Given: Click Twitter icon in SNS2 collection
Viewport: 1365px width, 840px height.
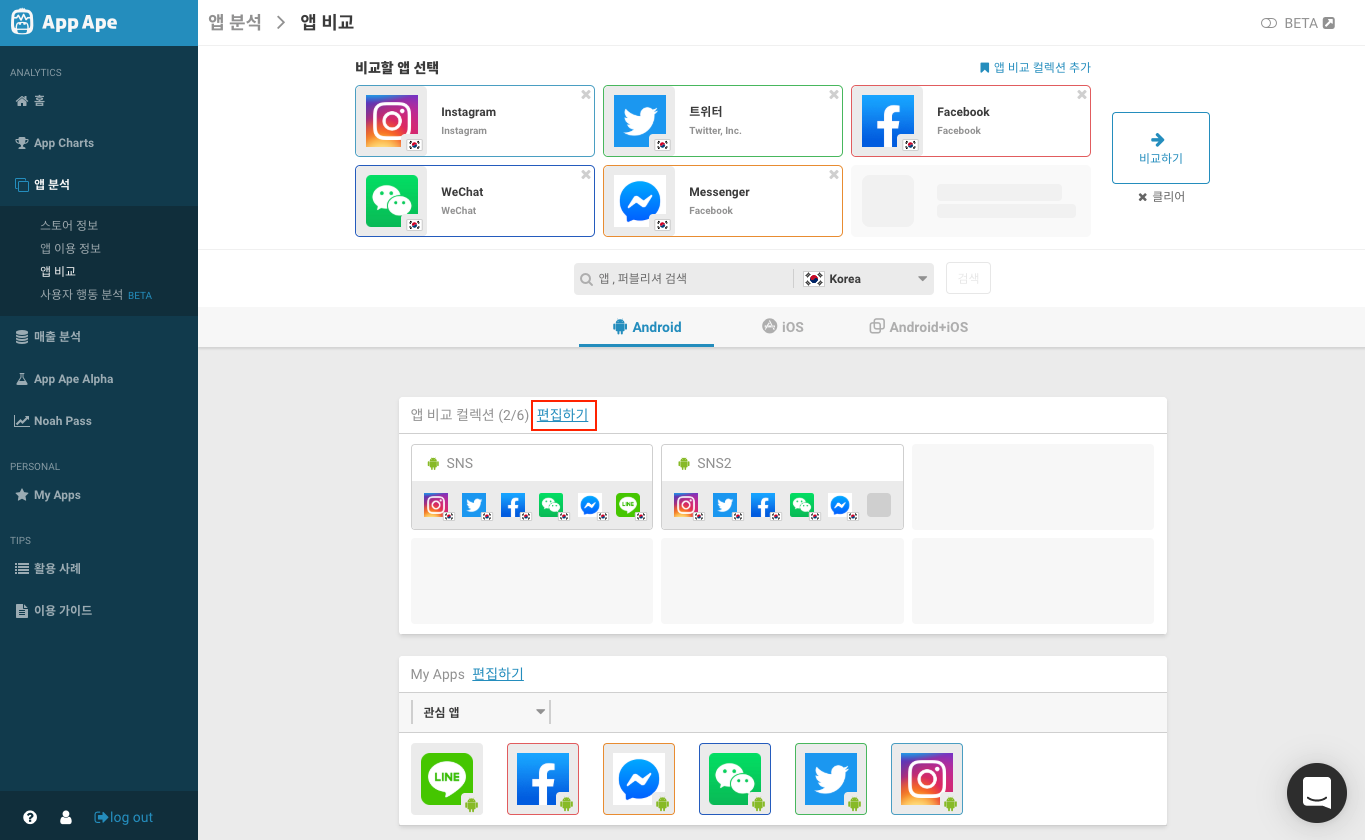Looking at the screenshot, I should coord(725,505).
